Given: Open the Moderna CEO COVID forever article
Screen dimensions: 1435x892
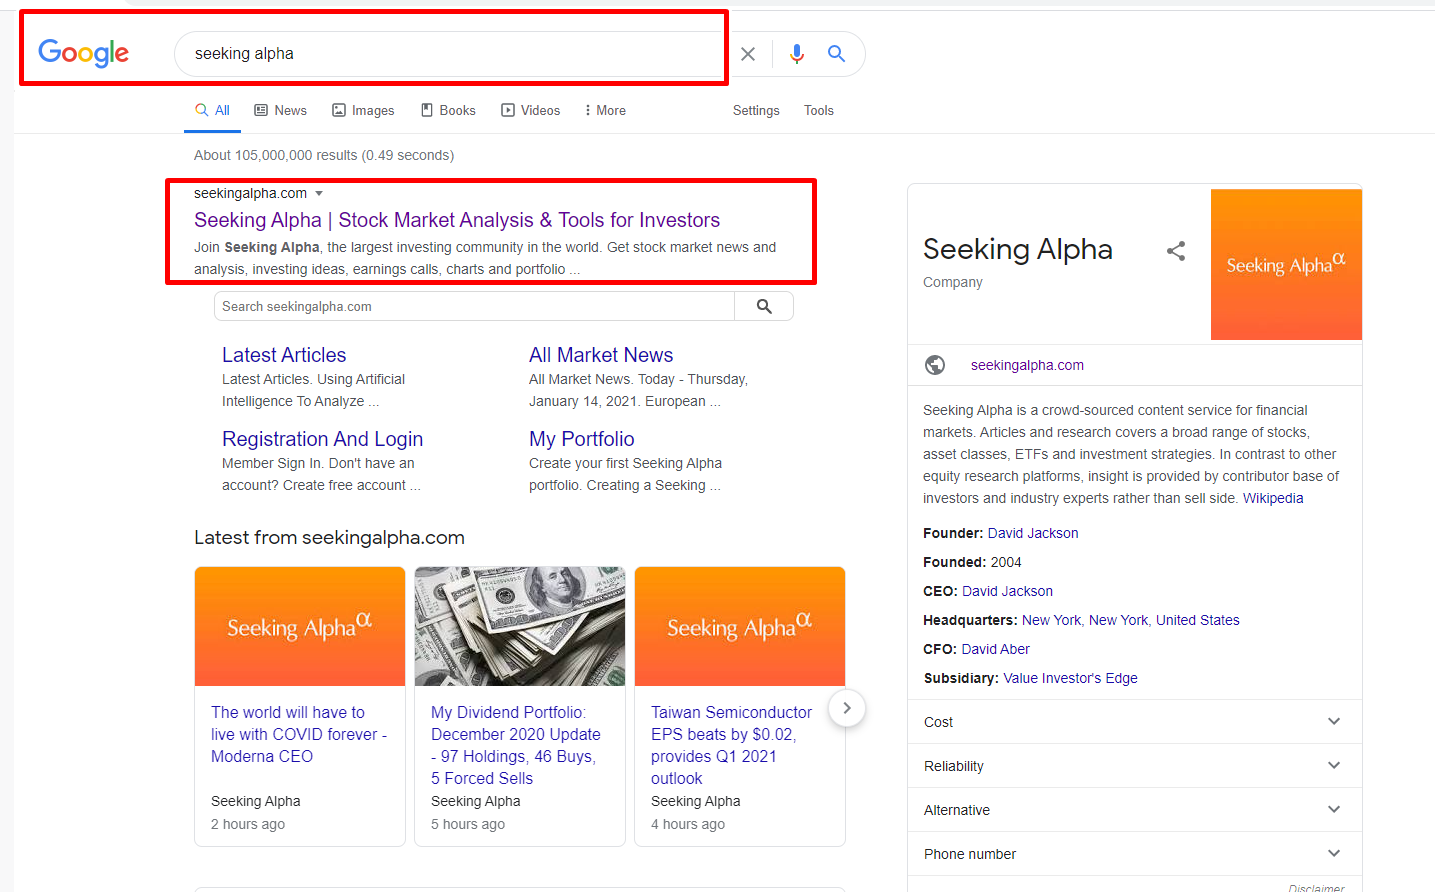Looking at the screenshot, I should [x=299, y=734].
